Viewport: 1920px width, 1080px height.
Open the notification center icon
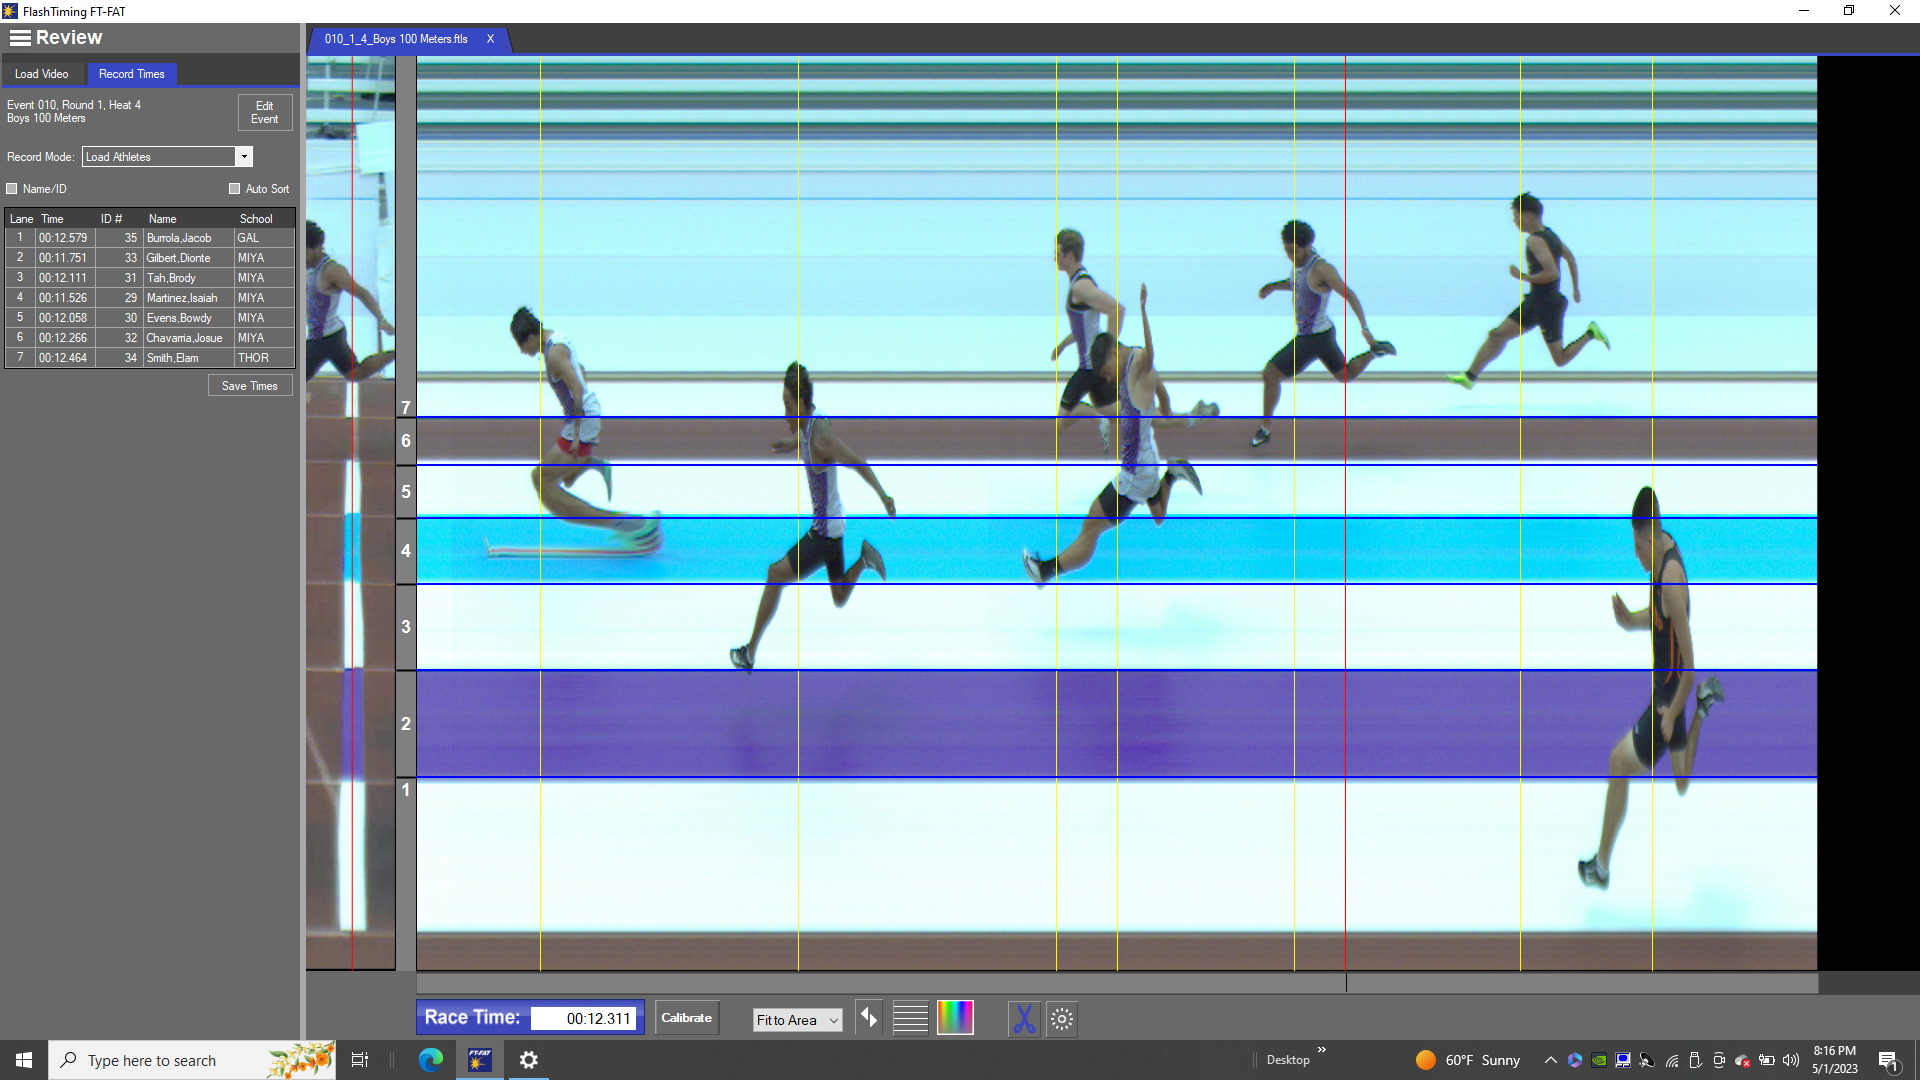1888,1060
